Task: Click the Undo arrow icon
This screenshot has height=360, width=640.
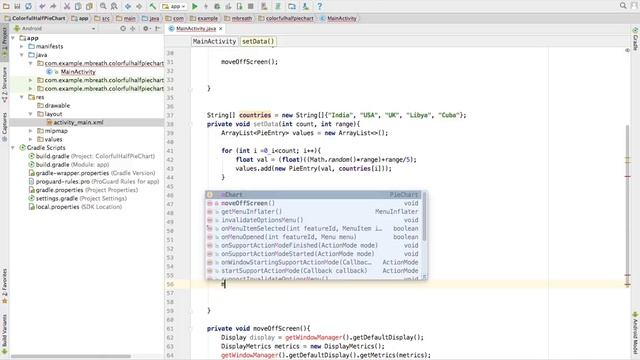Action: (x=42, y=6)
